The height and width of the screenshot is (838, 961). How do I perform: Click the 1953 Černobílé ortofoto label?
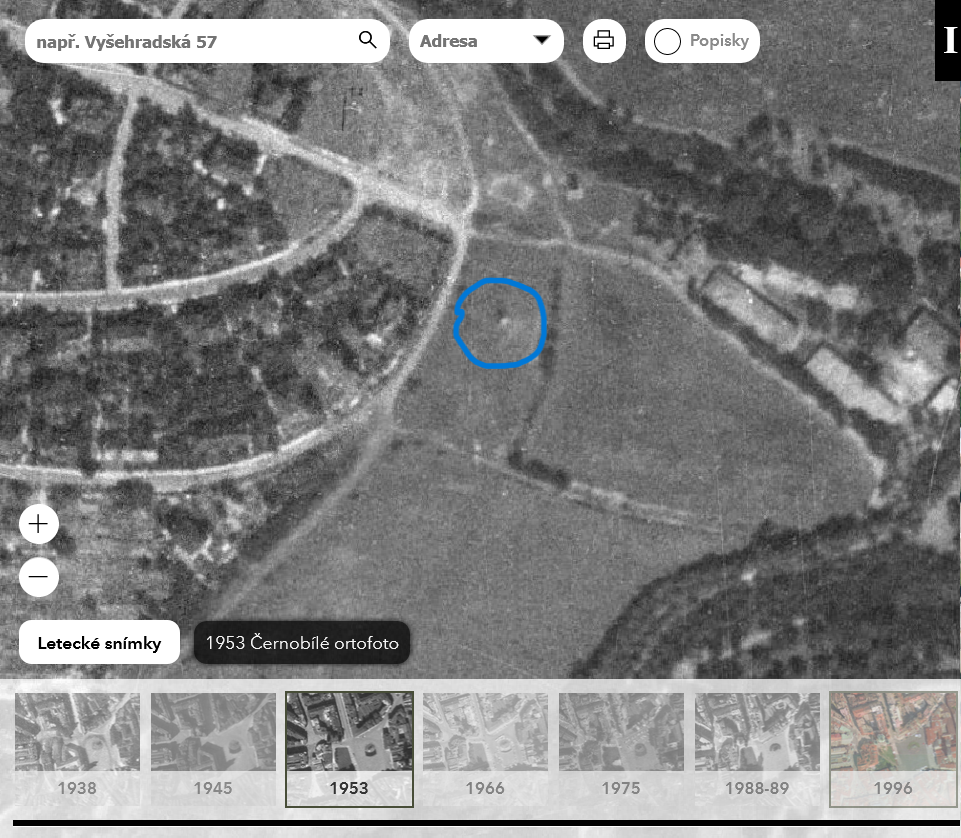[x=302, y=643]
